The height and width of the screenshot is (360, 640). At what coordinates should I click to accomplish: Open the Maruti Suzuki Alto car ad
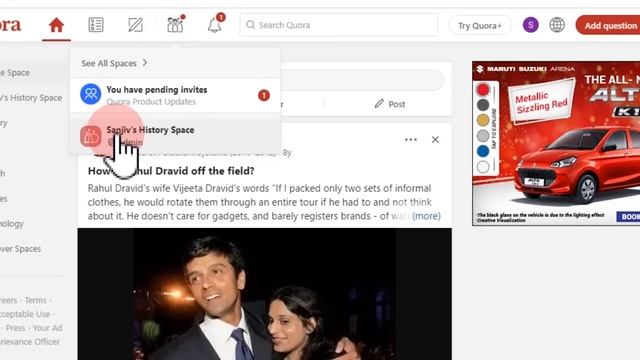(556, 143)
